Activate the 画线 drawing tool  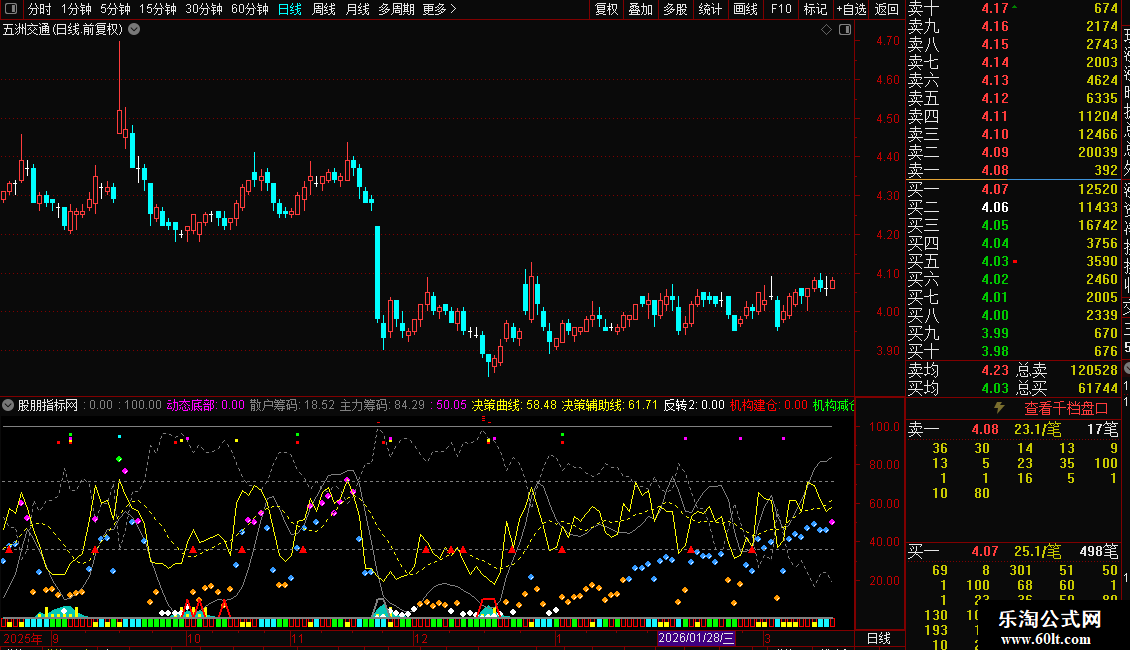[745, 9]
